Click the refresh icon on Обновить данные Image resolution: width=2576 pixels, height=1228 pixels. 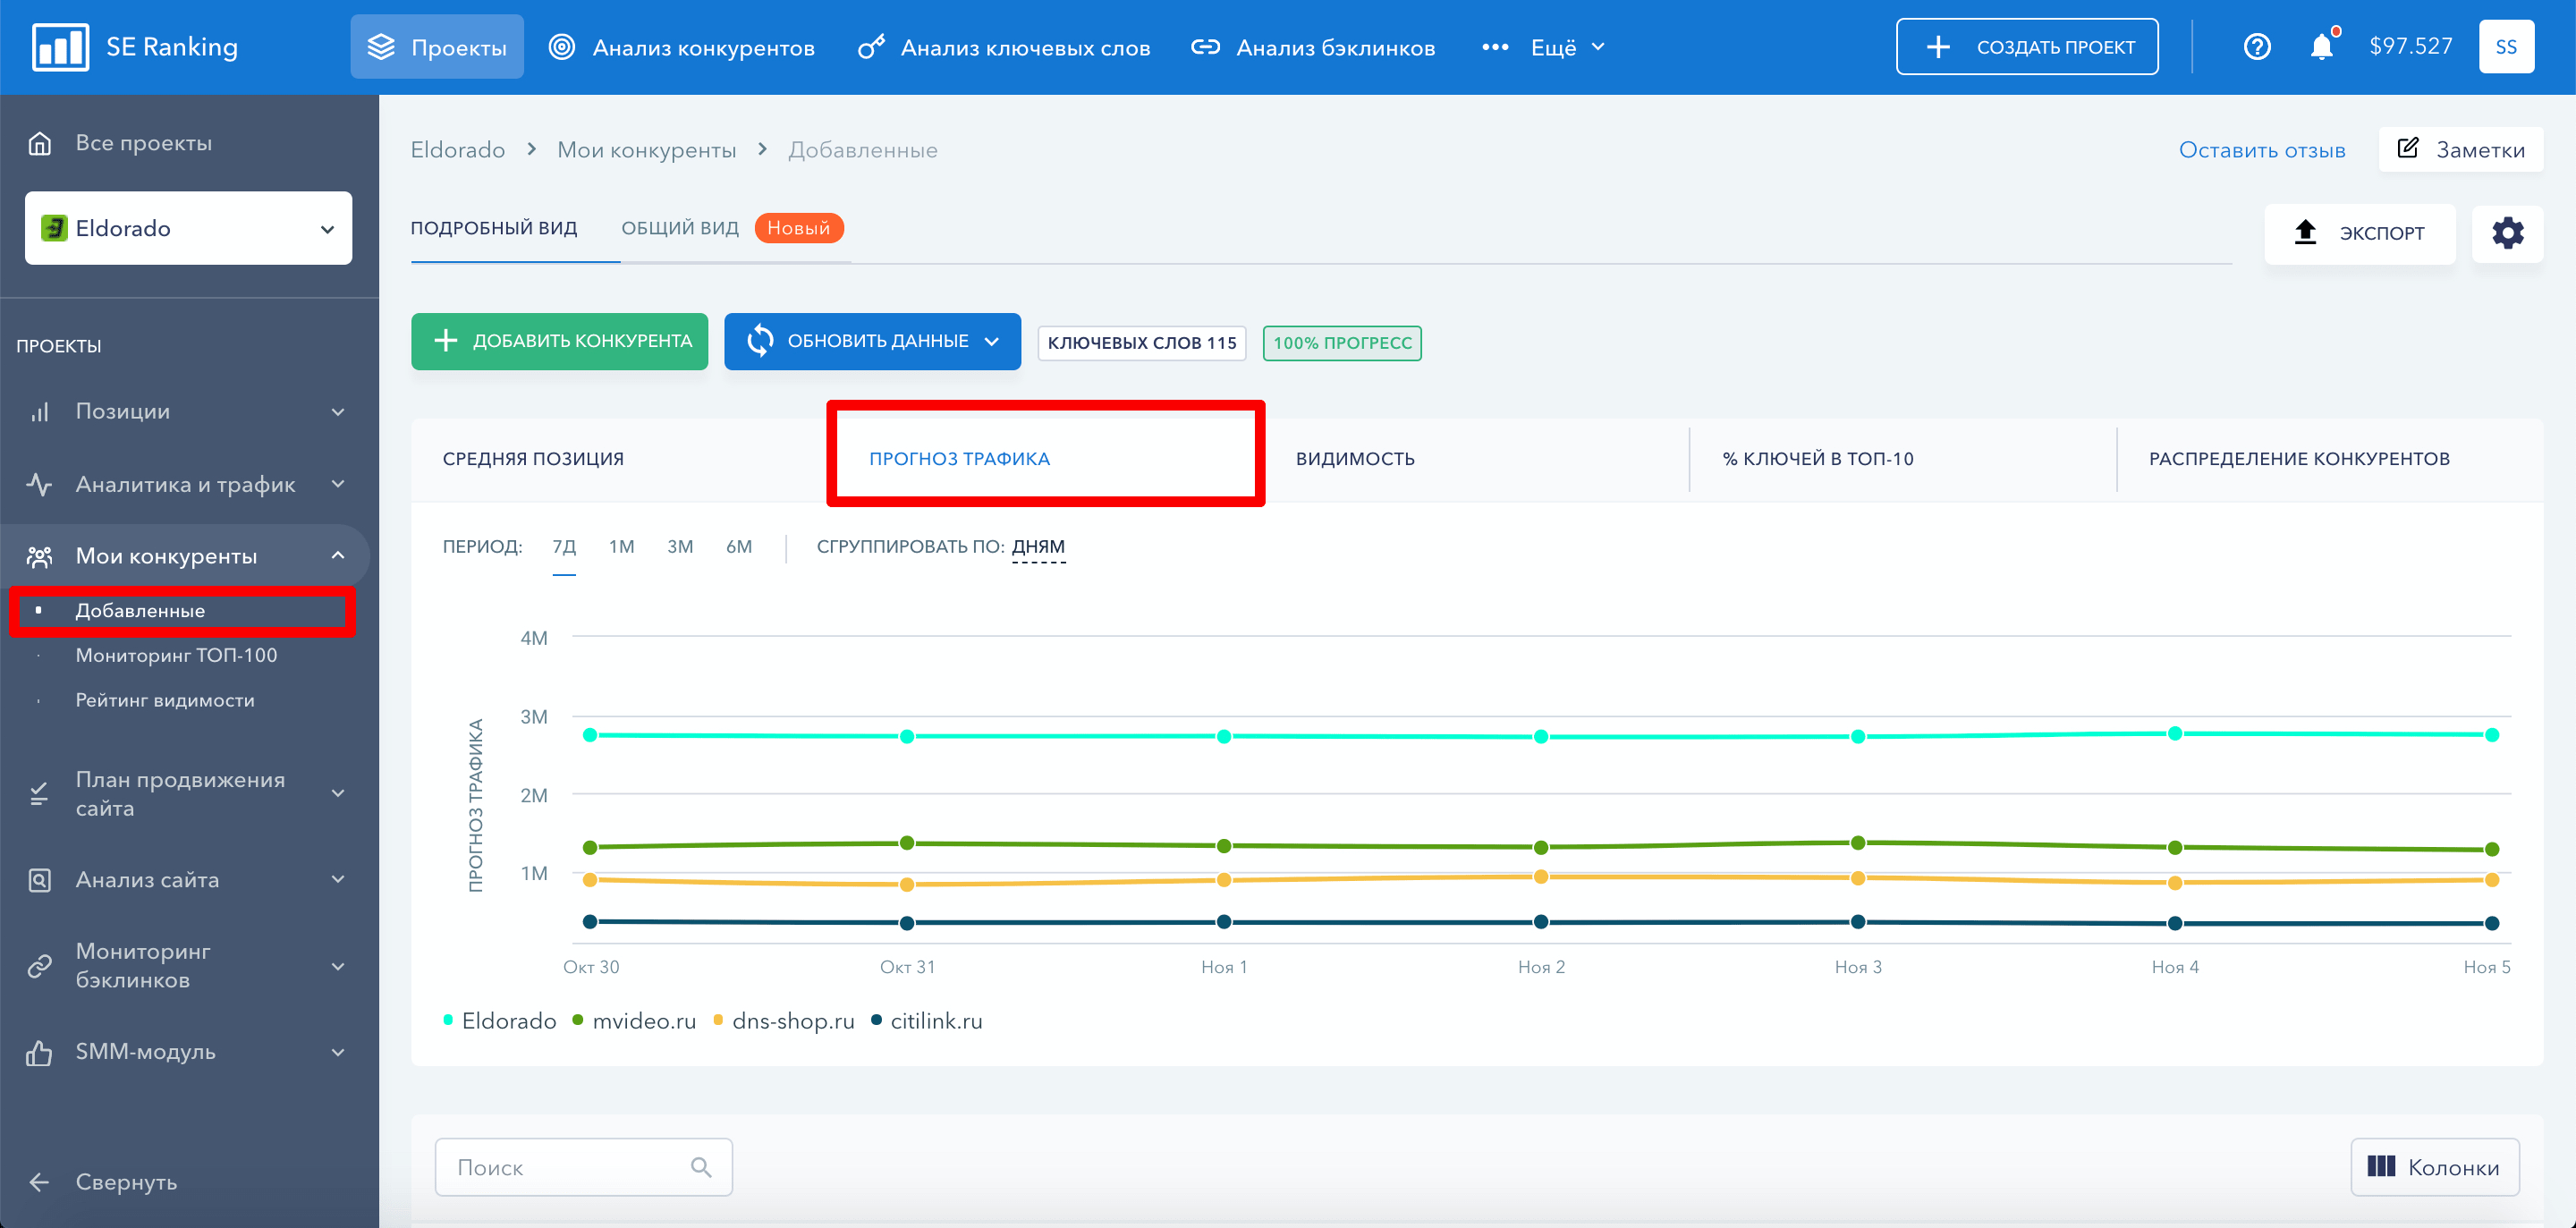(760, 341)
